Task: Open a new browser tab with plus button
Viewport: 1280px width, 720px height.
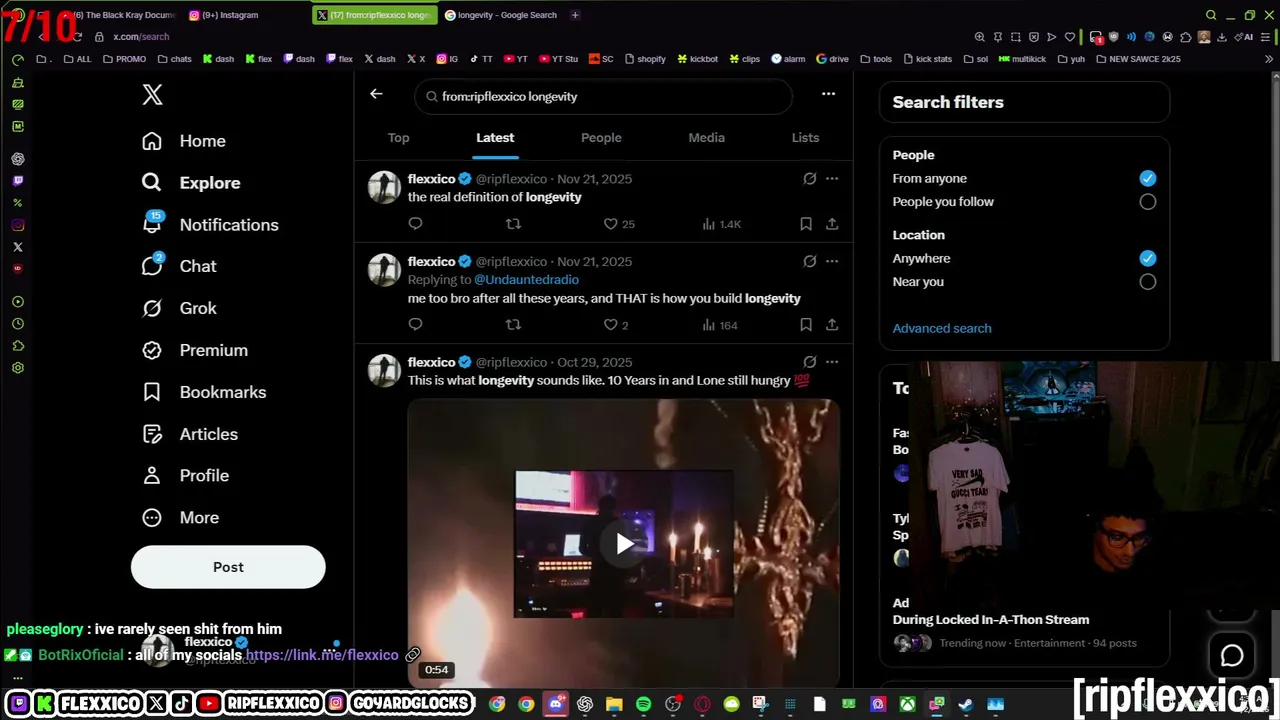Action: [x=575, y=15]
